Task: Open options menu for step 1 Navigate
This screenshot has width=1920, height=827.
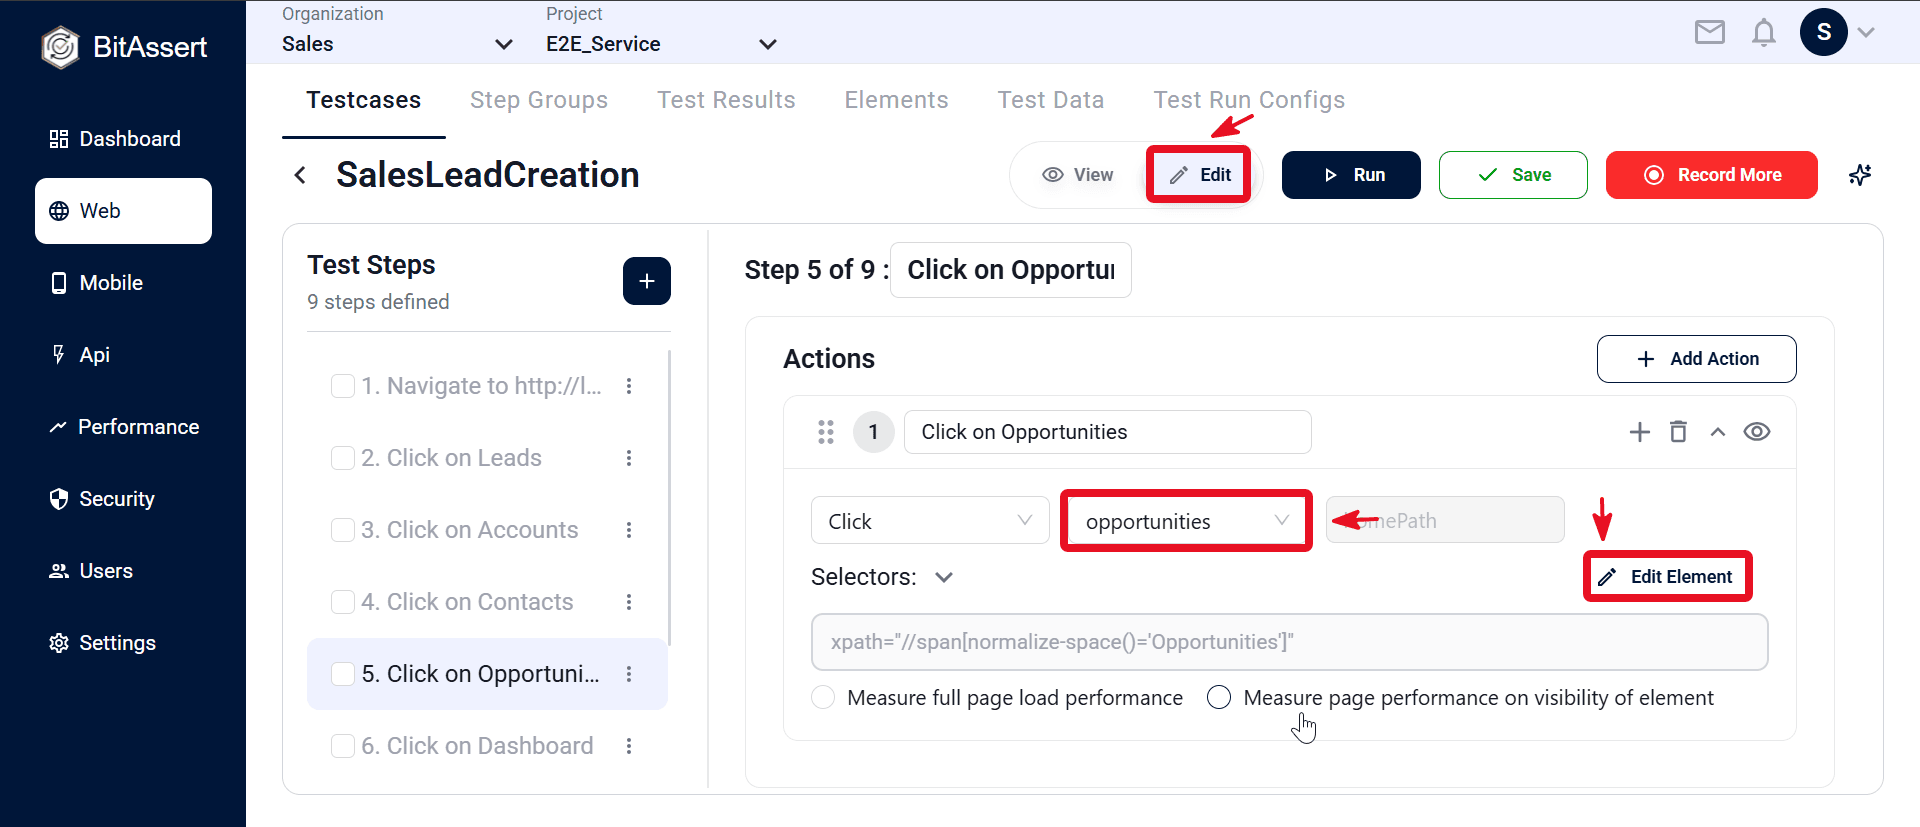Action: [629, 386]
